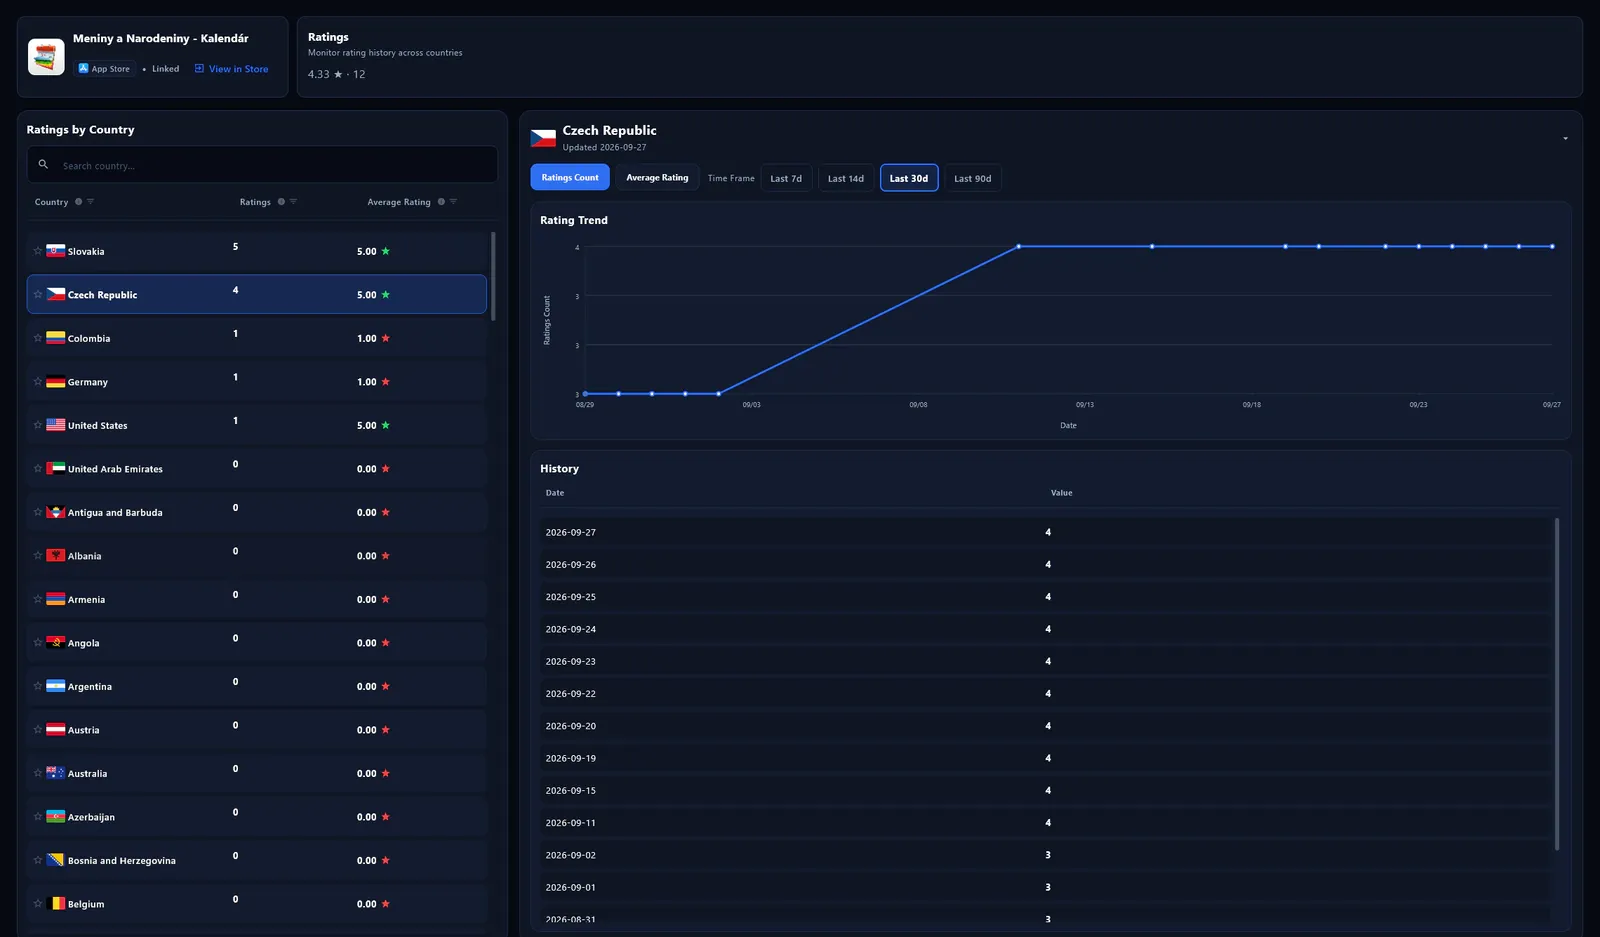Open the Country column filter icon
The width and height of the screenshot is (1600, 937).
pyautogui.click(x=90, y=202)
